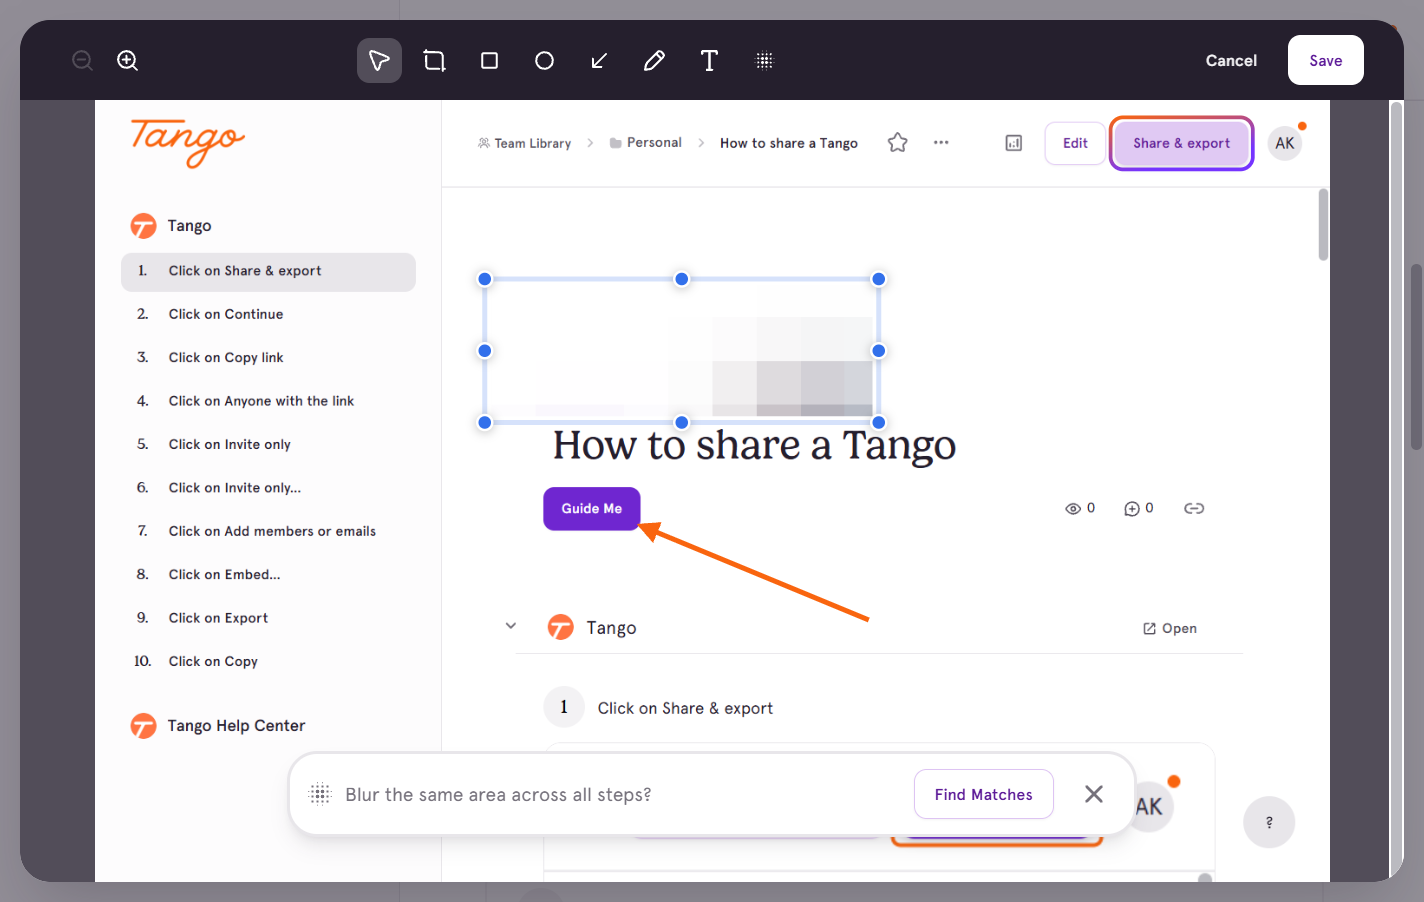Image resolution: width=1424 pixels, height=902 pixels.
Task: Click the views eye icon counter
Action: [x=1080, y=508]
